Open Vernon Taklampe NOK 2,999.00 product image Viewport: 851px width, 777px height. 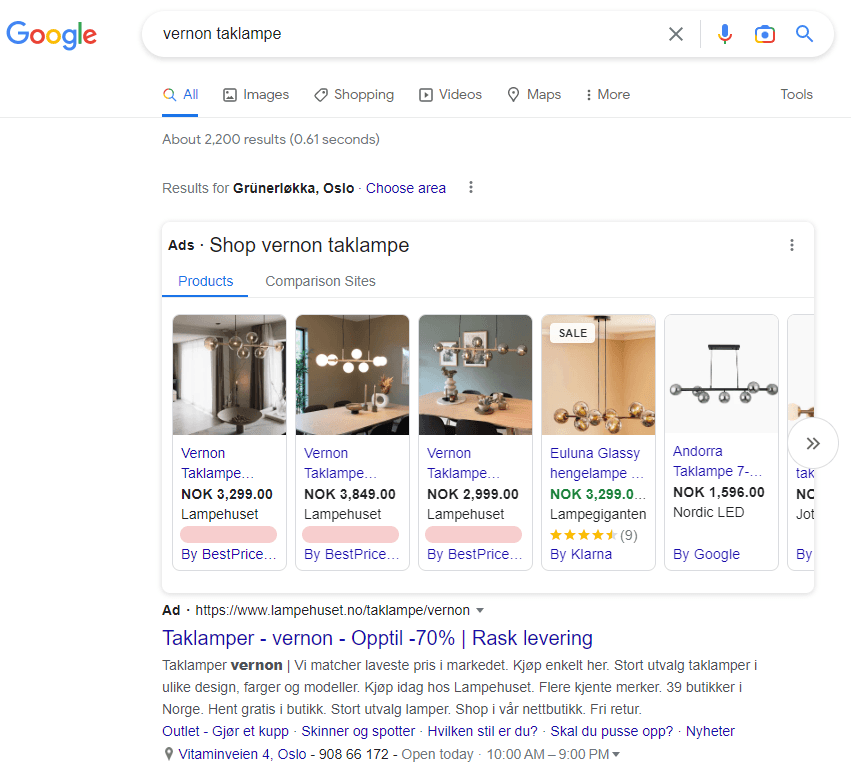point(475,375)
